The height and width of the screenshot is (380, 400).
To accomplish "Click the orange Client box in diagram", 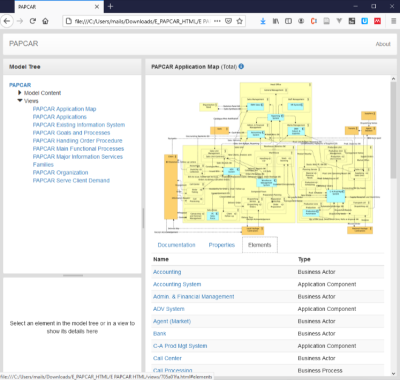I will (171, 187).
